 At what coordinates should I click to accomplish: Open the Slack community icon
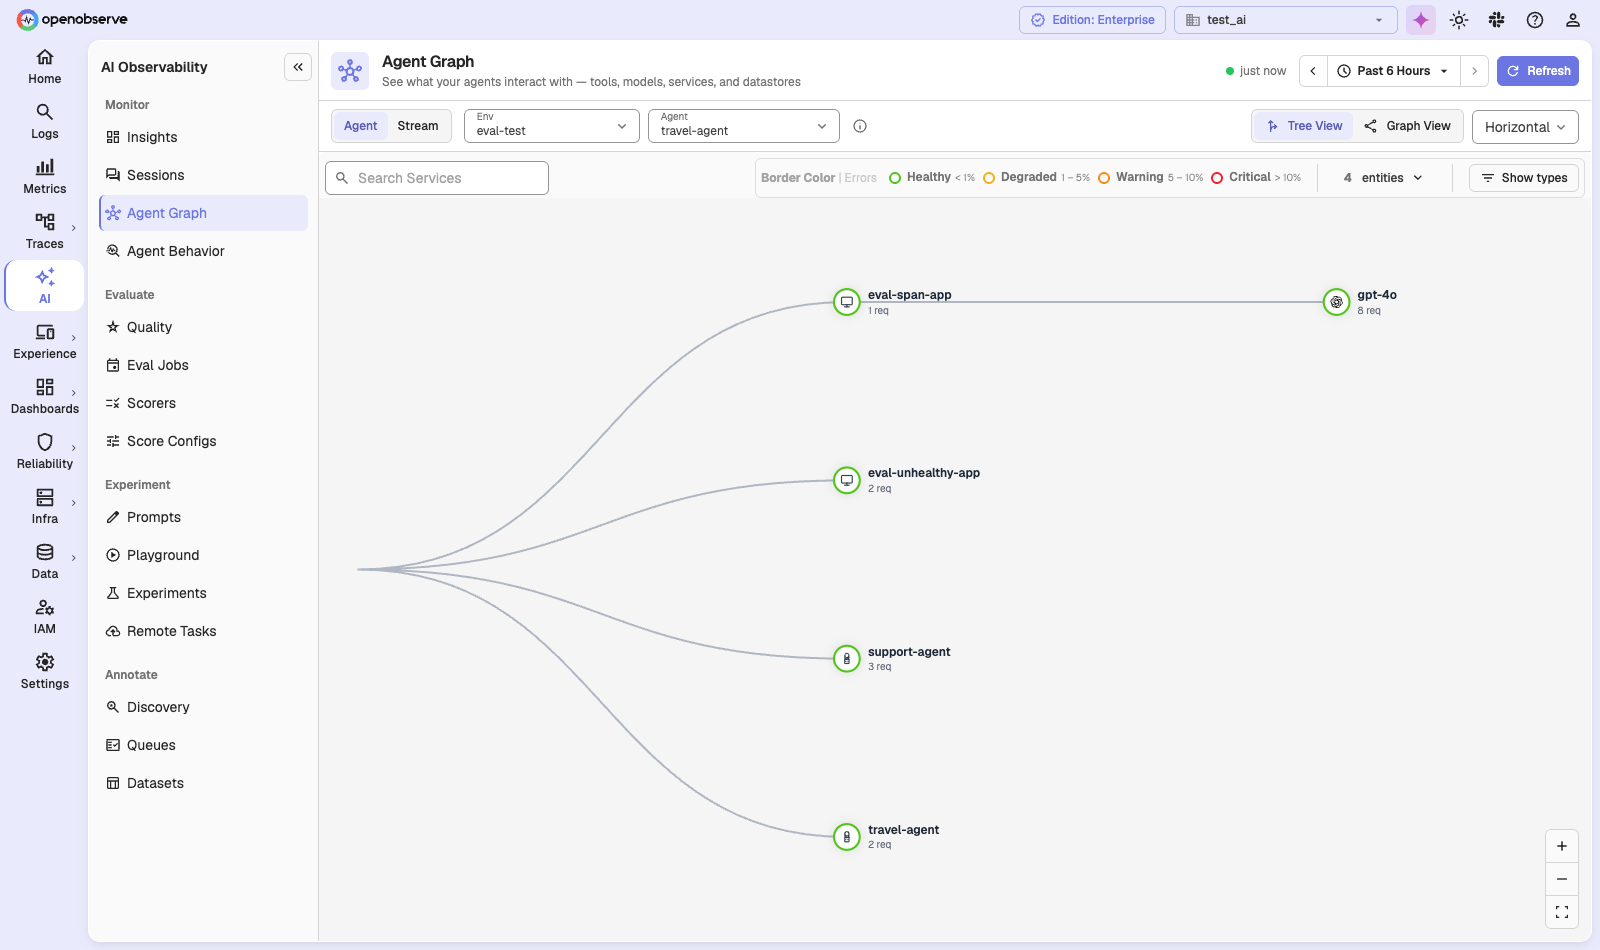click(1497, 20)
